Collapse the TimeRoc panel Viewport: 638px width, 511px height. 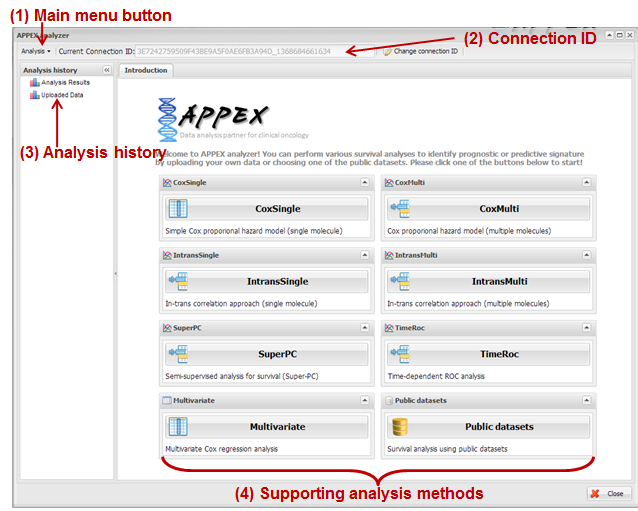(586, 328)
